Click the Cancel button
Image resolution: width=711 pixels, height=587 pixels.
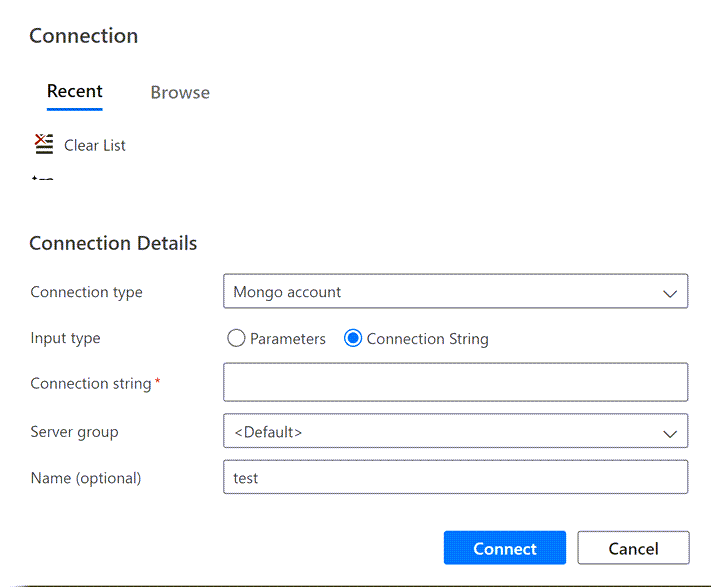pyautogui.click(x=633, y=548)
